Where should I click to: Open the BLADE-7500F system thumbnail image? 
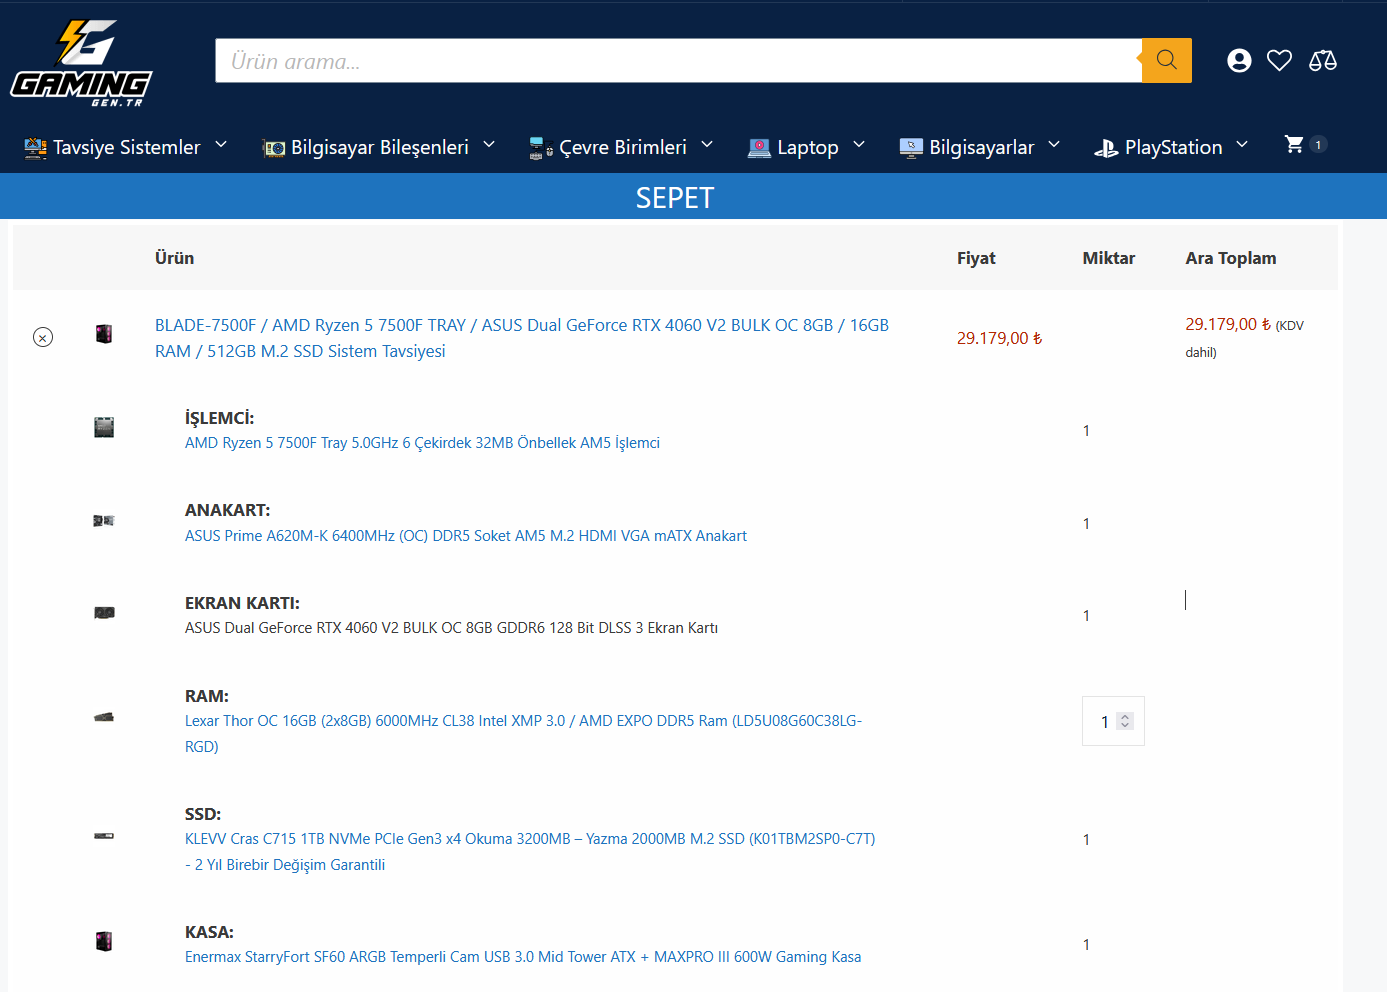click(104, 334)
